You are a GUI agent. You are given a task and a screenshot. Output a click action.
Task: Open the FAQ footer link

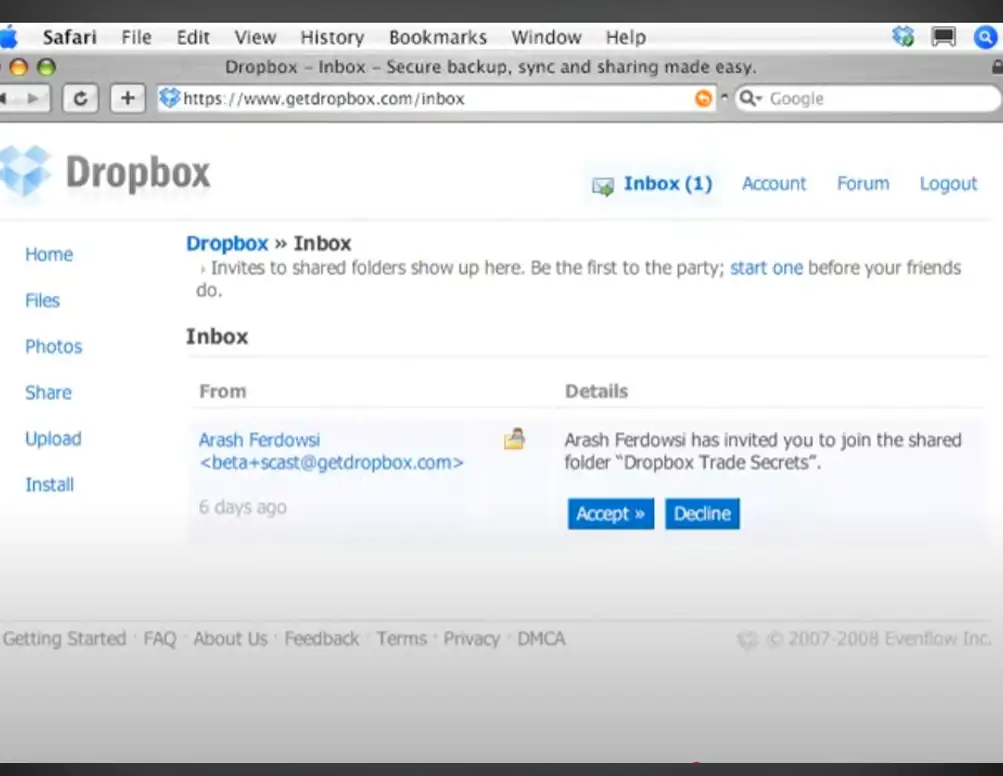(x=160, y=638)
